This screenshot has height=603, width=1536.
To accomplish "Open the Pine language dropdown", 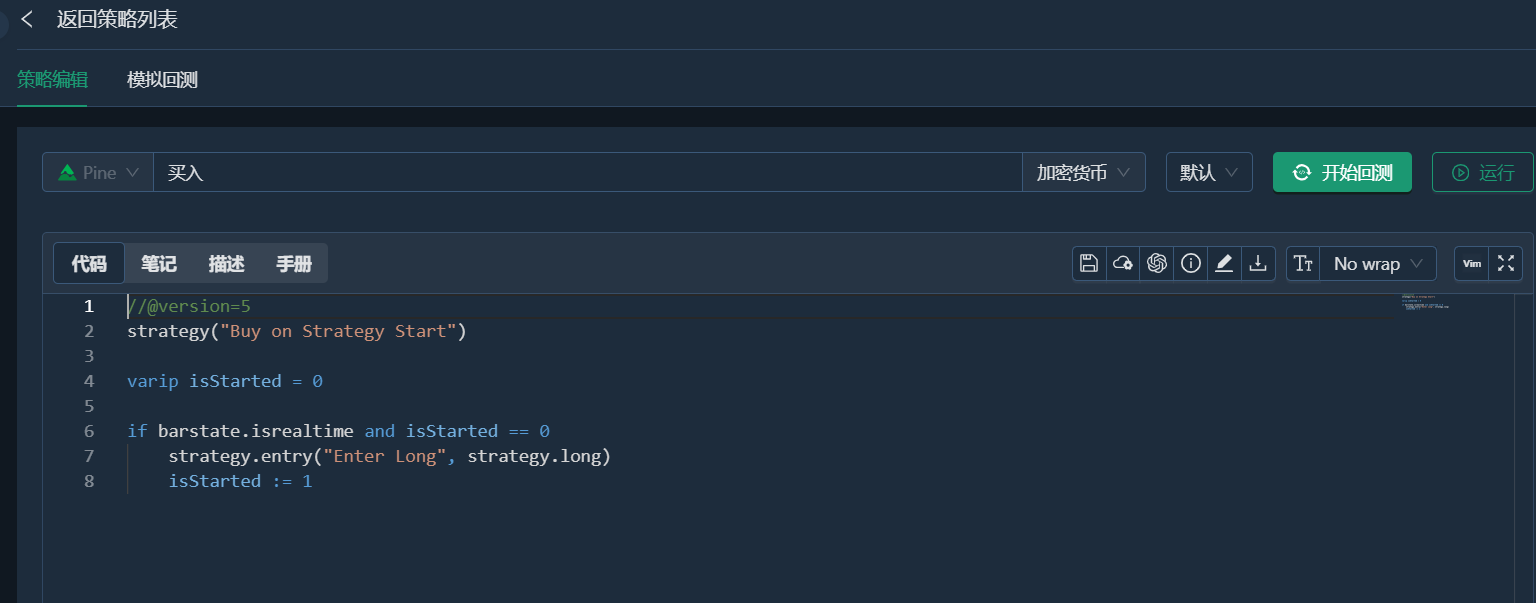I will tap(97, 172).
